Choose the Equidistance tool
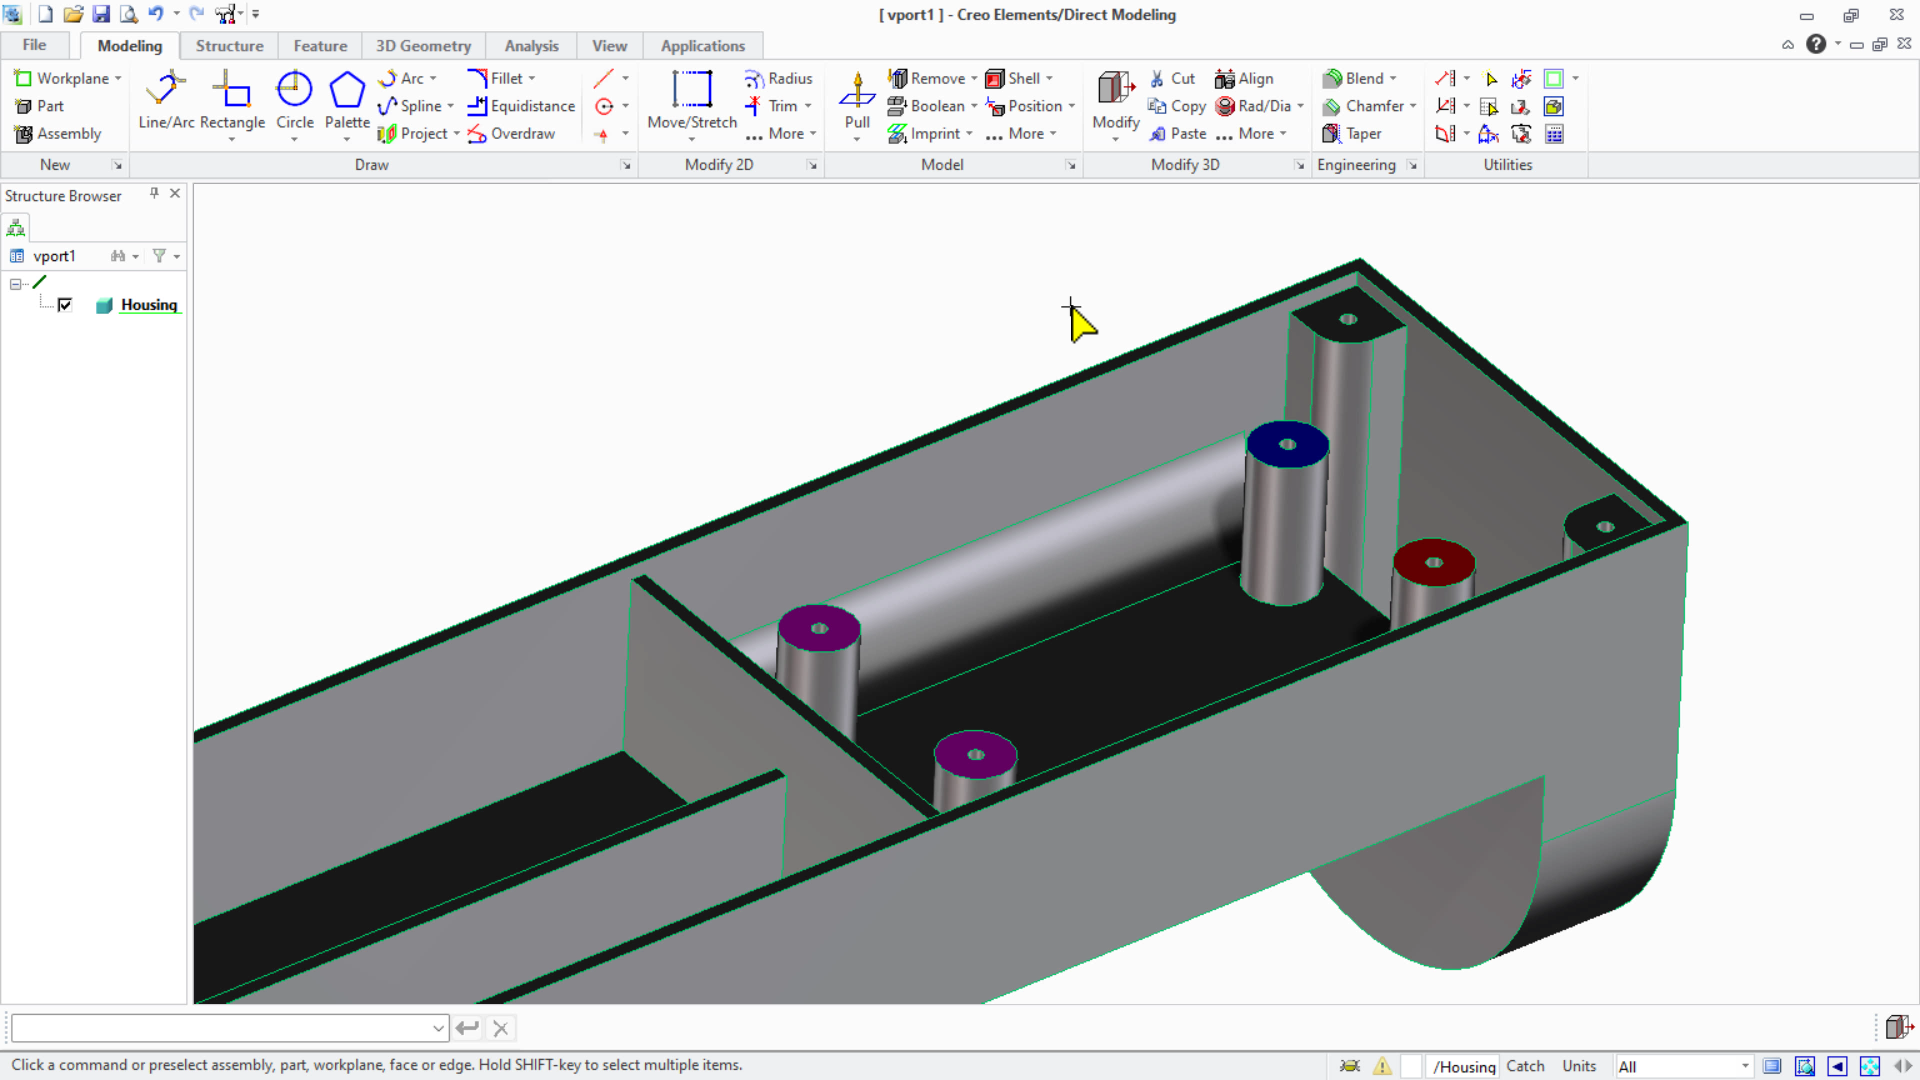Screen dimensions: 1920x1080 521,106
